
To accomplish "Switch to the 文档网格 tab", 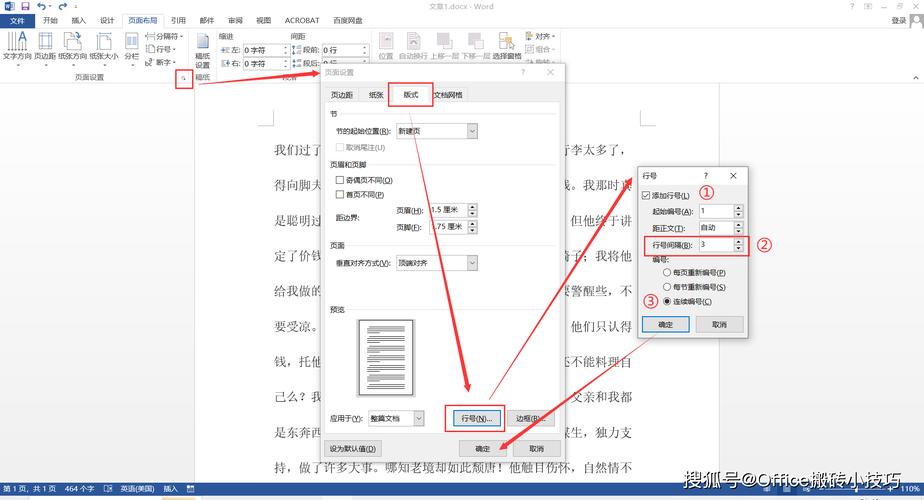I will (448, 95).
